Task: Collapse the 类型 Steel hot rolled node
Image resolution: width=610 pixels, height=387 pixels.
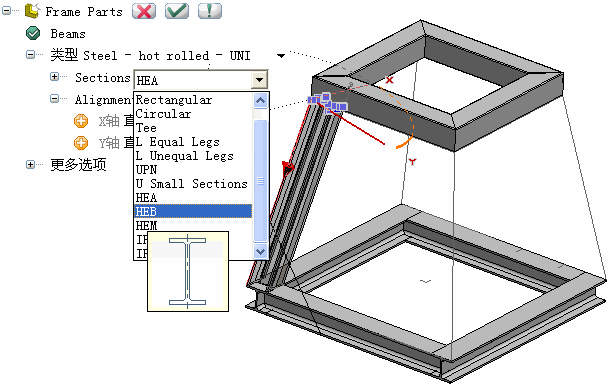Action: [x=30, y=55]
